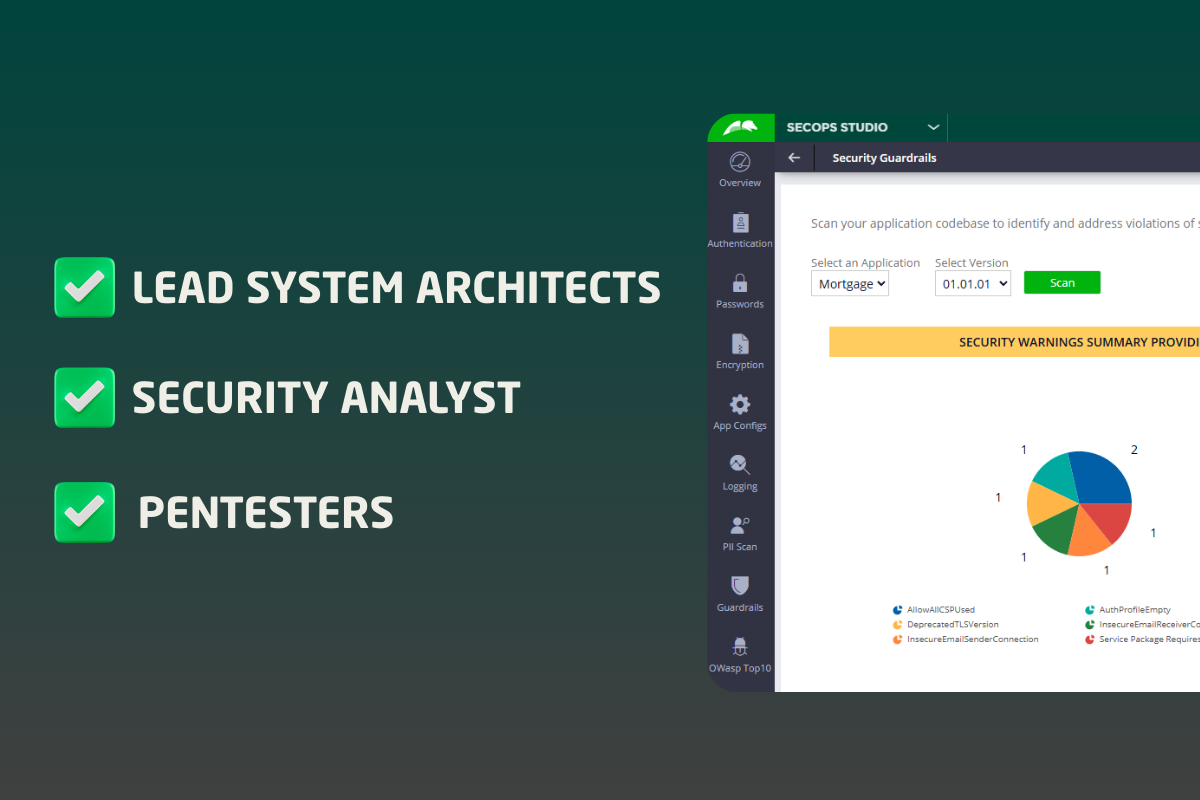Click the InsecureEmailReceiver legend entry
The height and width of the screenshot is (800, 1200).
1142,624
